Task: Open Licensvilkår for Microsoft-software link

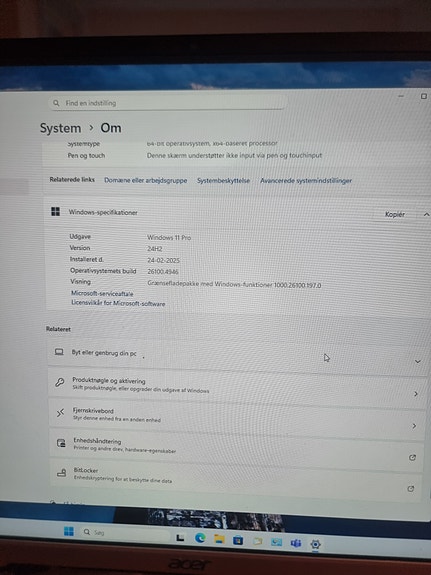Action: point(118,304)
